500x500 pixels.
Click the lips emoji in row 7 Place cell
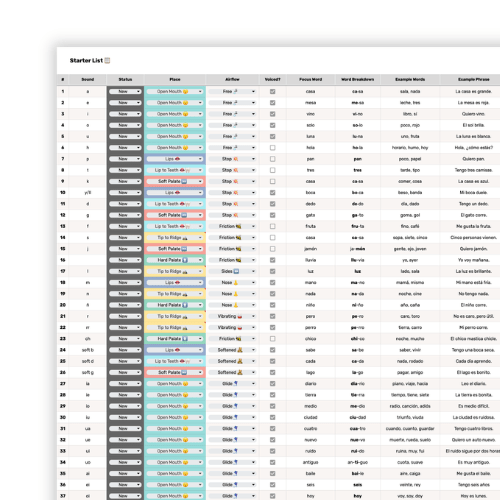pos(177,159)
